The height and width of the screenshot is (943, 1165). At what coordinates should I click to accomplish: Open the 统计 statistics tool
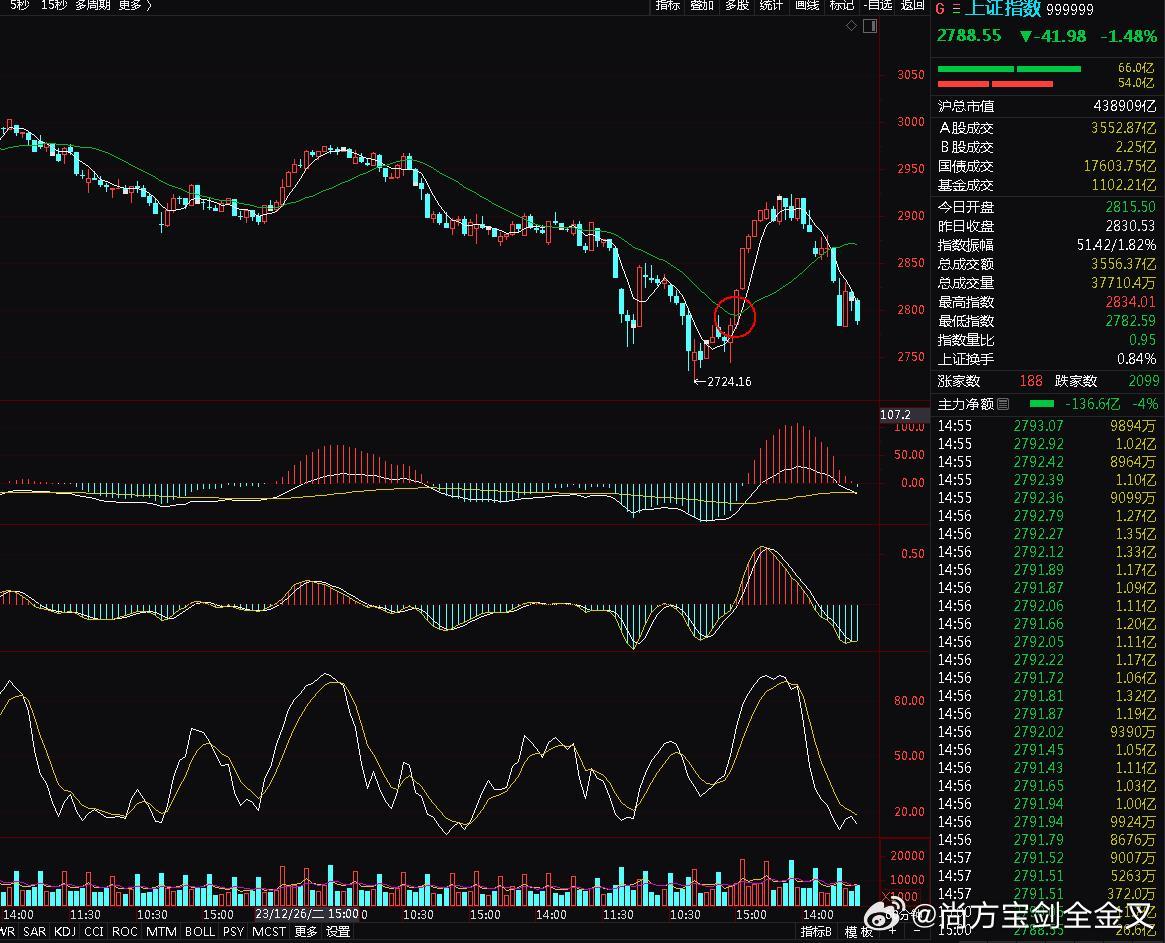pyautogui.click(x=771, y=5)
